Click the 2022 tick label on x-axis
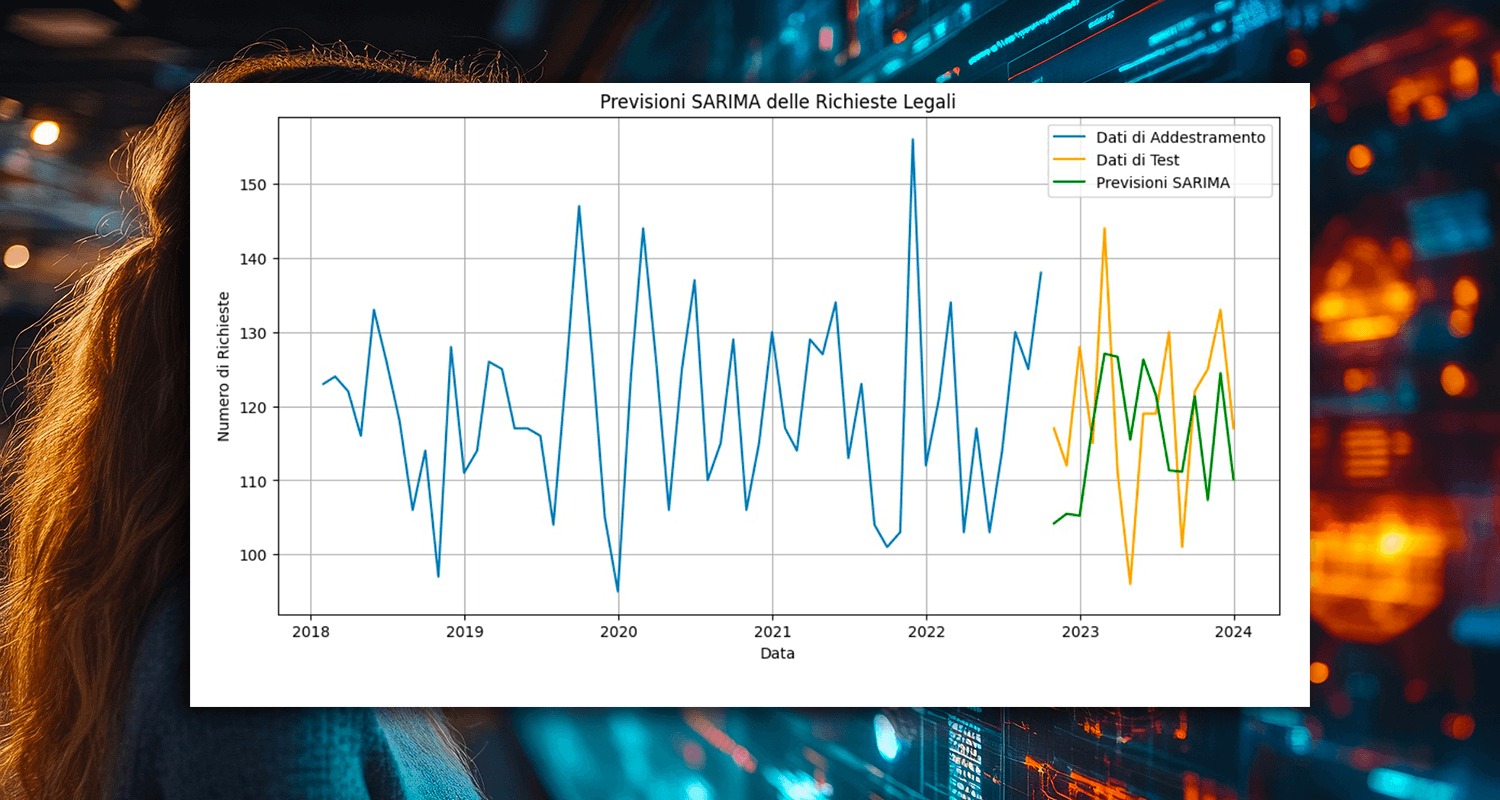1500x800 pixels. point(926,632)
